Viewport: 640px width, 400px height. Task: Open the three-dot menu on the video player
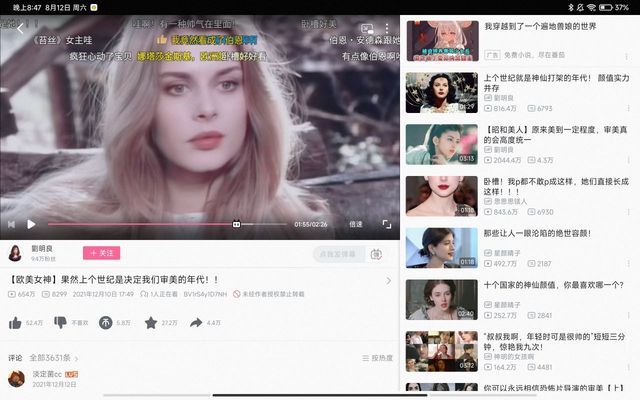coord(387,29)
